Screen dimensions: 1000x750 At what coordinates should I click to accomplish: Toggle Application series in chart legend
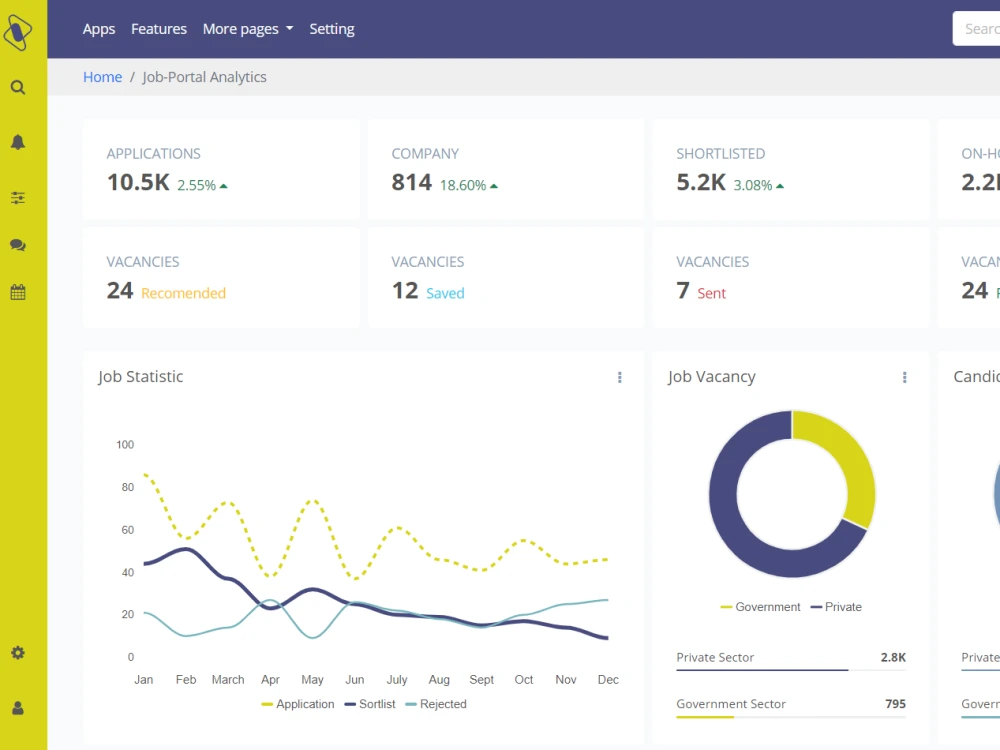298,704
